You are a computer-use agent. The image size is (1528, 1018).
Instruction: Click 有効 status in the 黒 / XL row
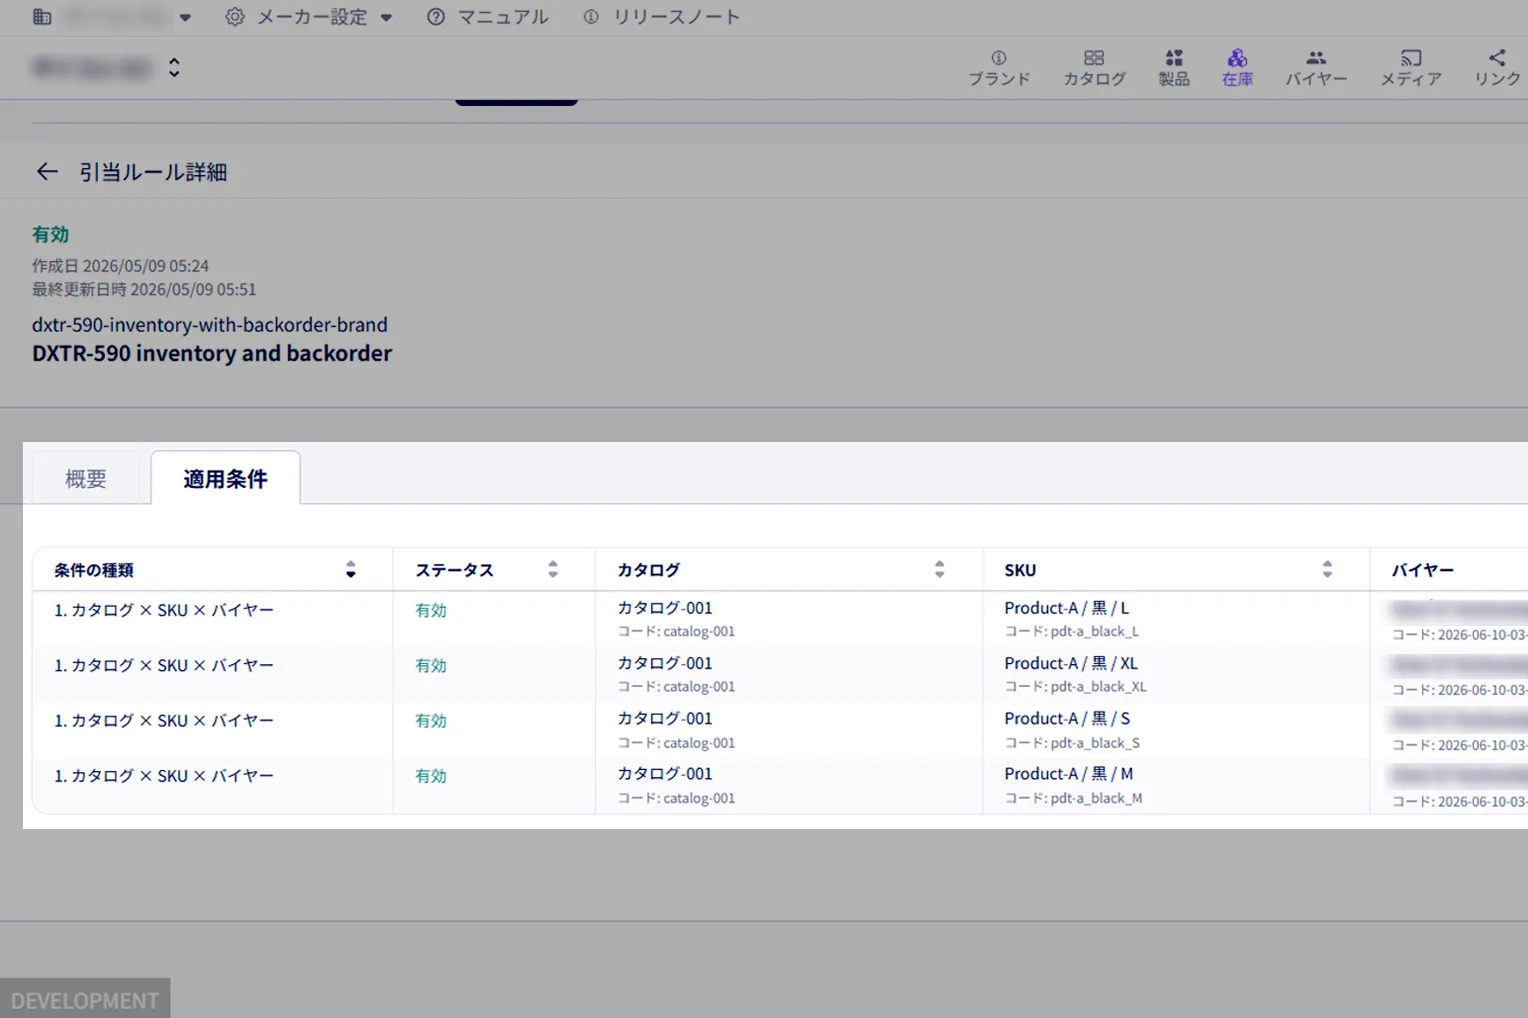click(x=431, y=666)
